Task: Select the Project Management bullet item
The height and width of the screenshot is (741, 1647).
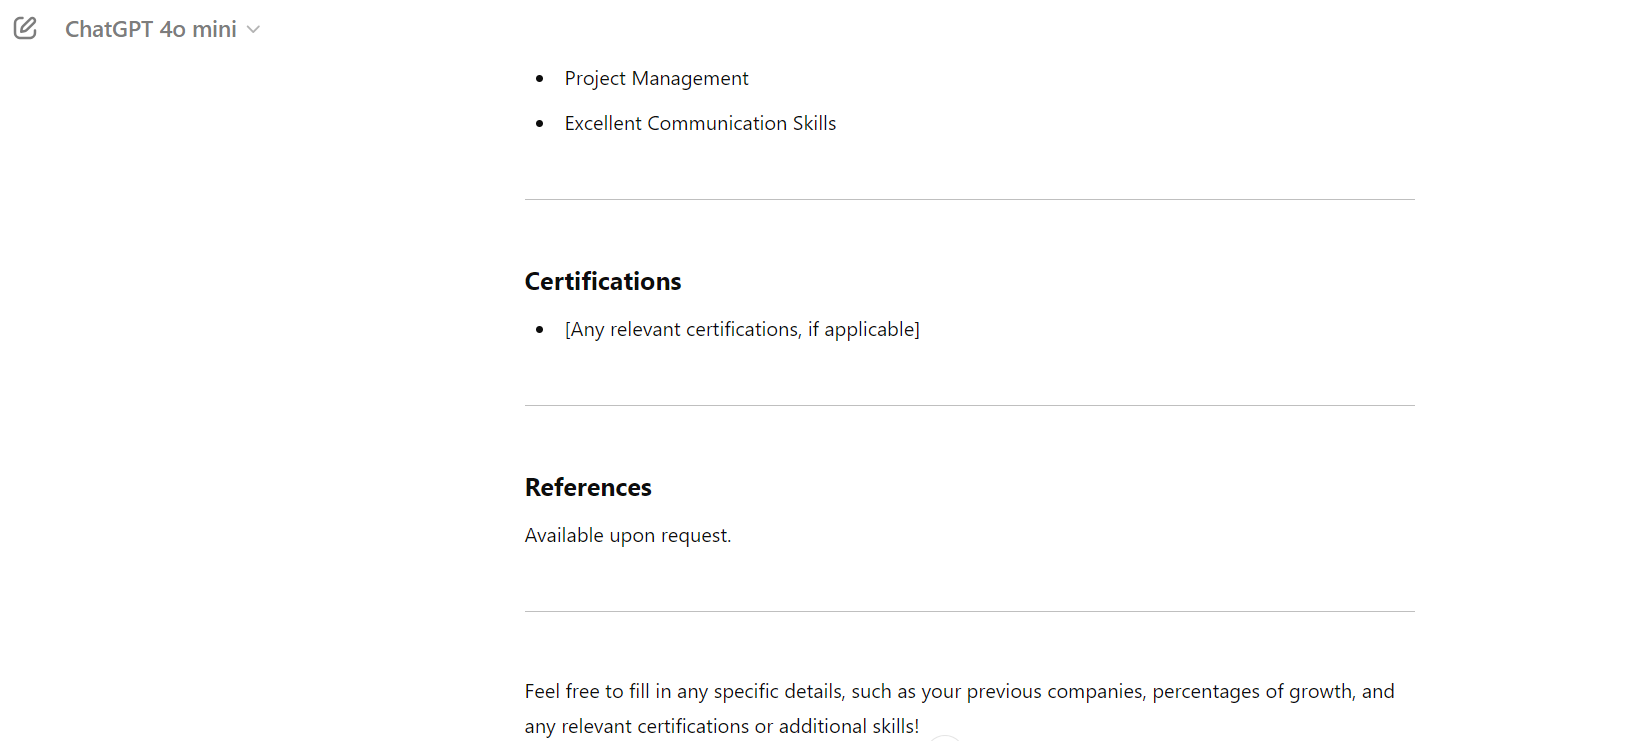Action: (656, 78)
